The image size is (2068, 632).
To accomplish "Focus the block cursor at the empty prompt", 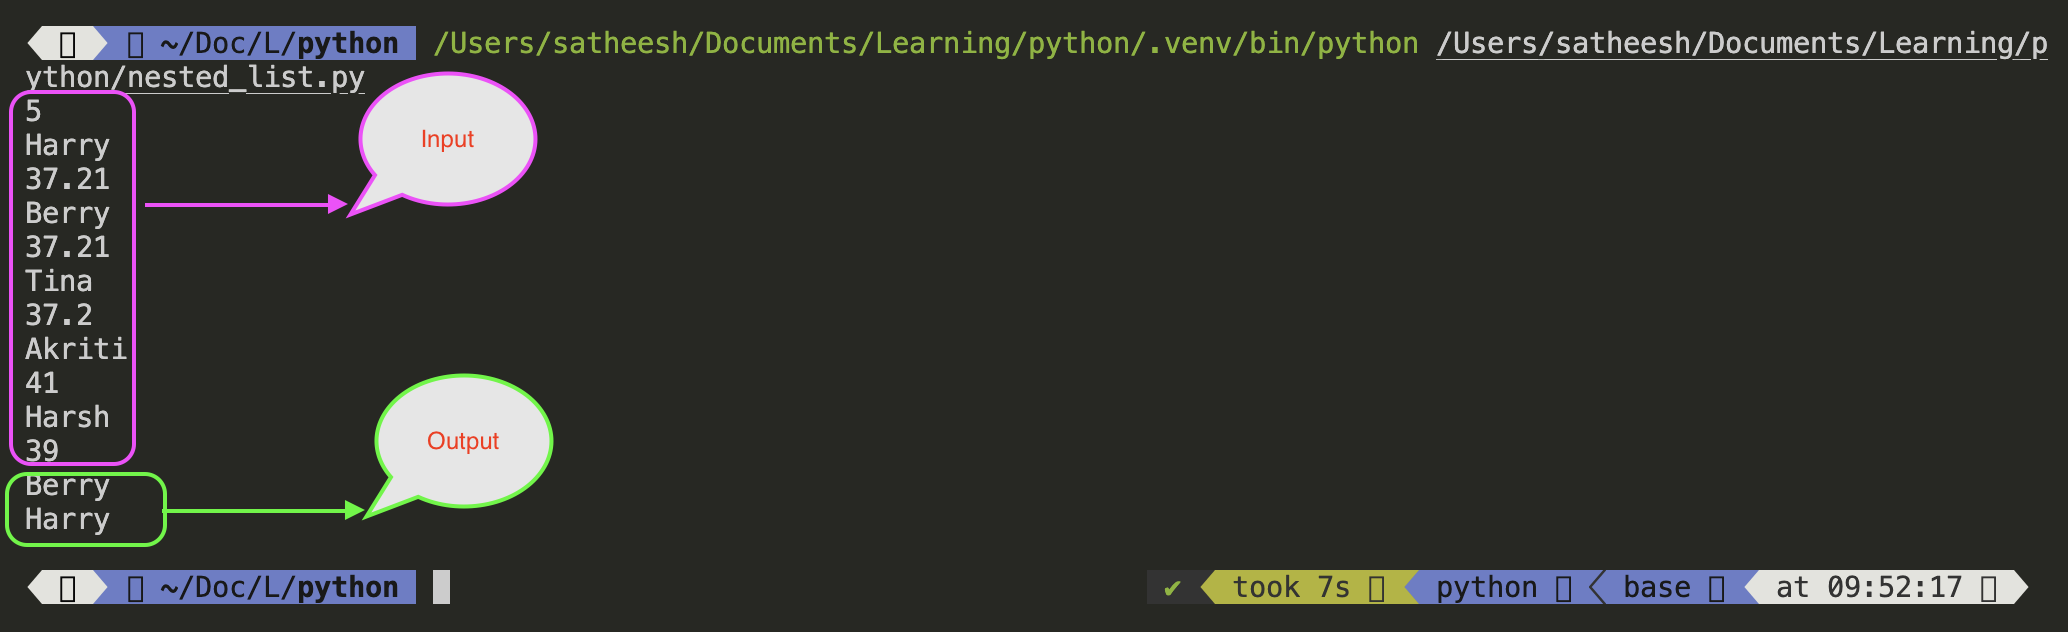I will click(441, 587).
